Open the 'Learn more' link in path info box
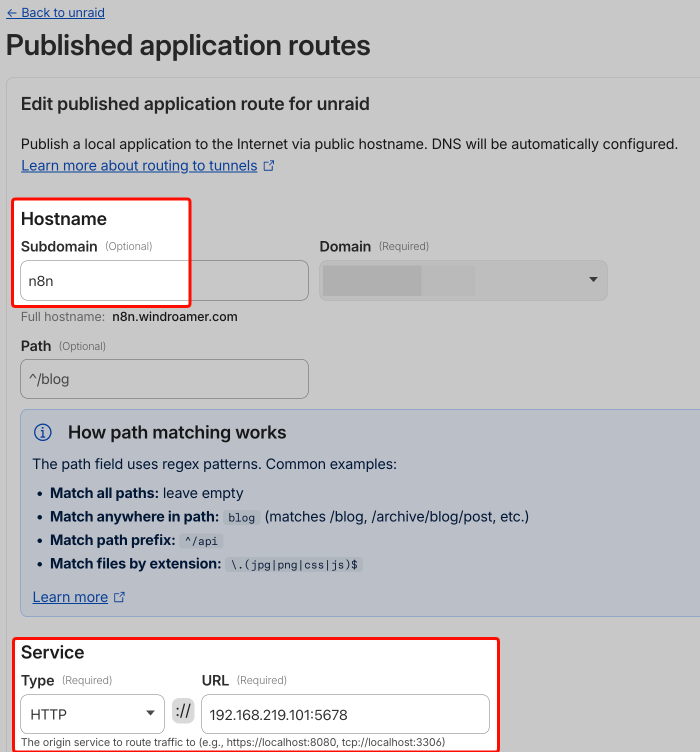Screen dimensions: 700x752 (x=70, y=597)
